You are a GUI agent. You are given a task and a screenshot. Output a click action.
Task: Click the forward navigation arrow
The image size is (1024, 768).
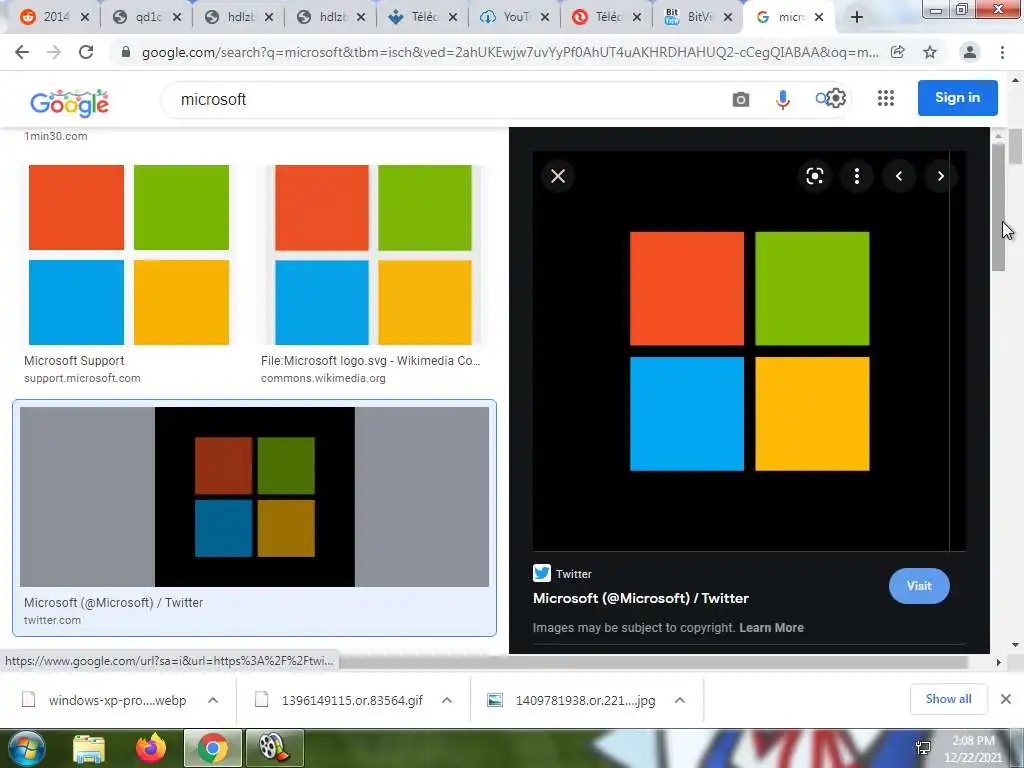click(54, 52)
